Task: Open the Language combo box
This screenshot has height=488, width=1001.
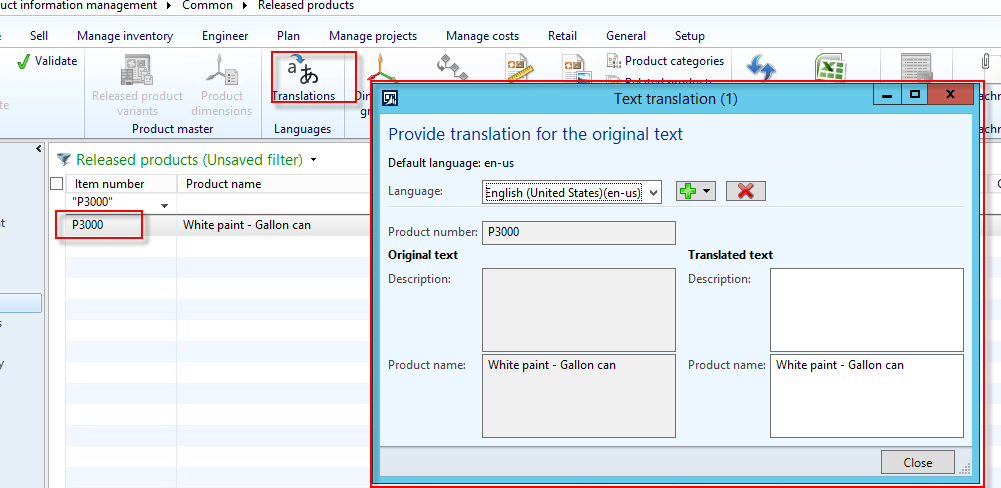Action: pyautogui.click(x=571, y=192)
